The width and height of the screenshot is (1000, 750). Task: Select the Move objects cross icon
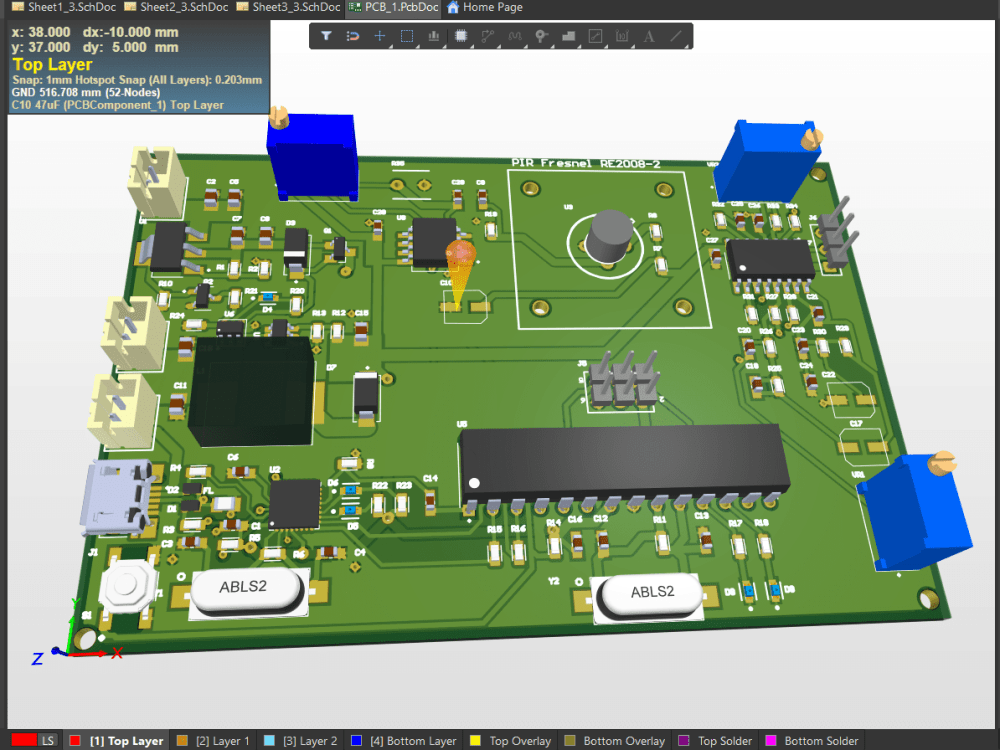click(x=379, y=36)
